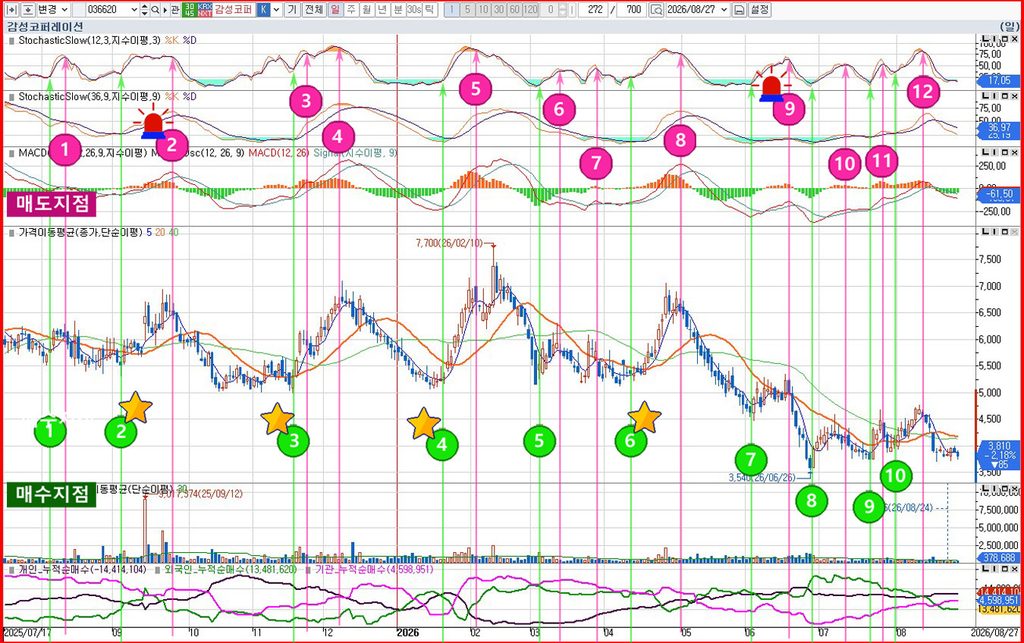Select the 30s period button
Viewport: 1024px width, 643px height.
pos(414,10)
